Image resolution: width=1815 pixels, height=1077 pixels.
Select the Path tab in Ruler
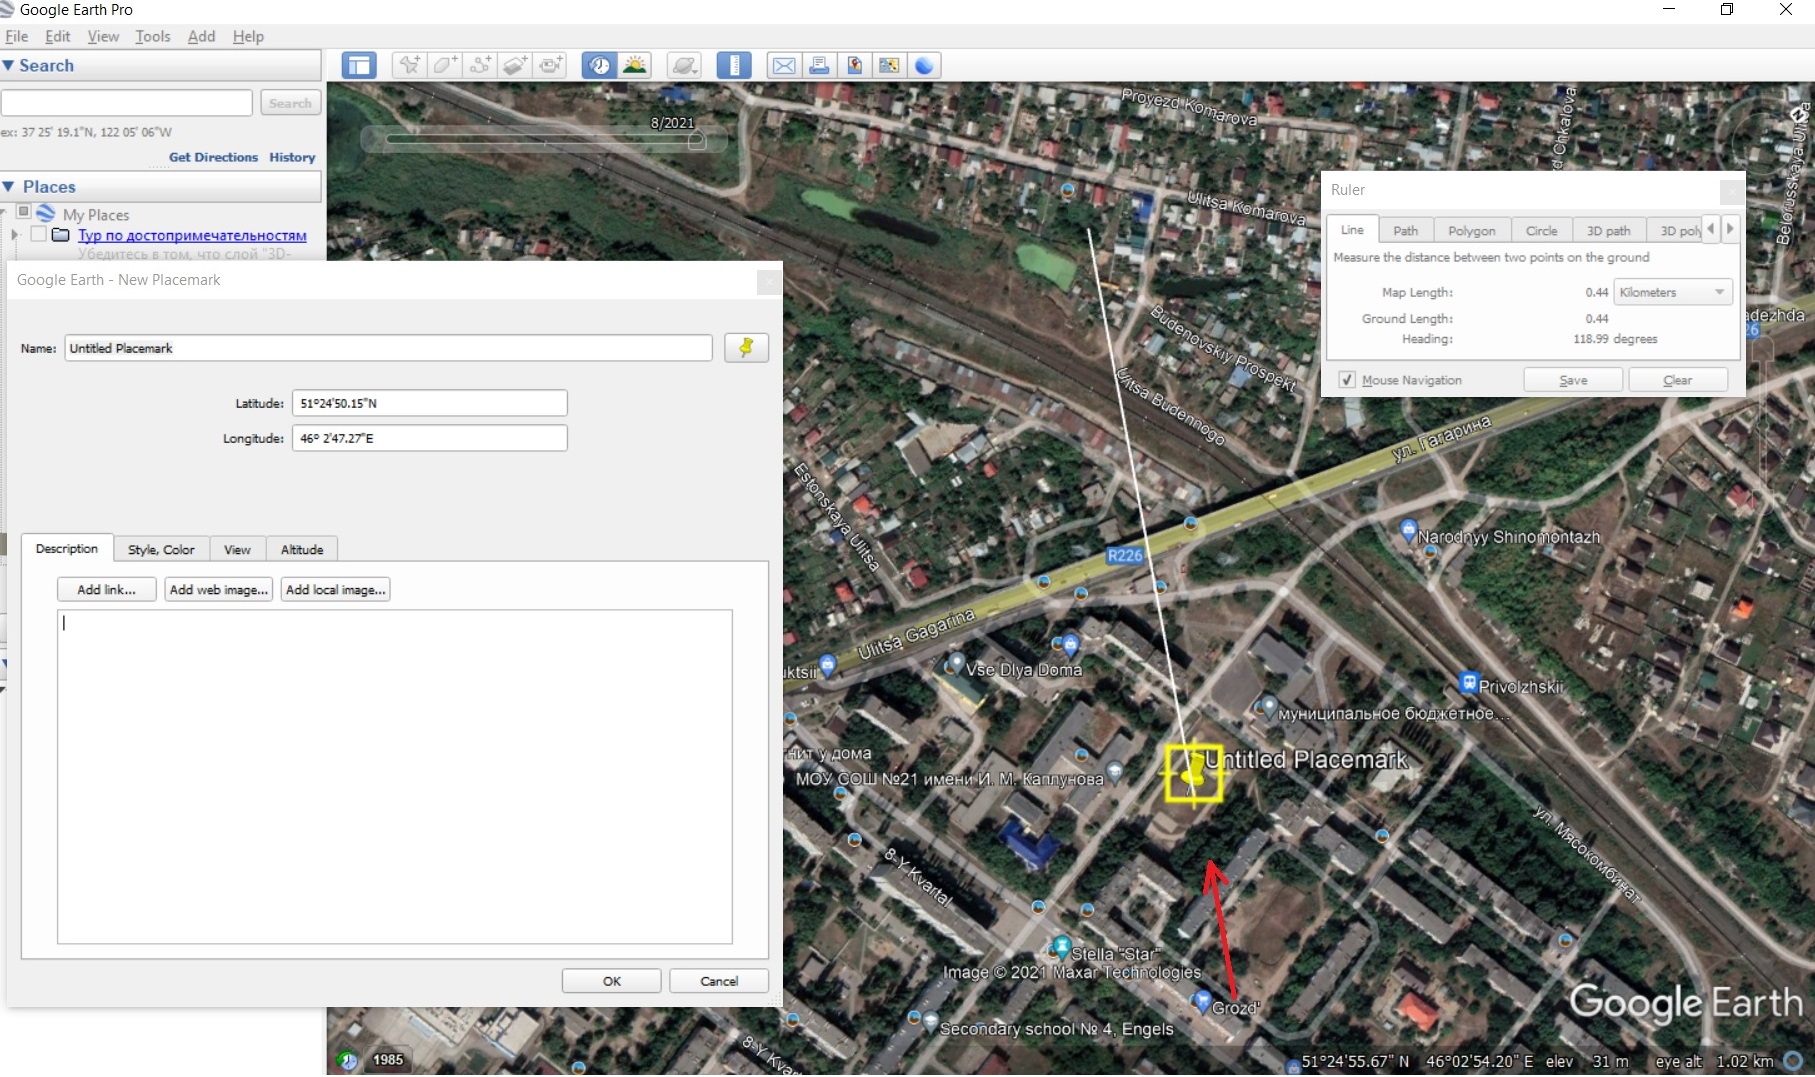point(1406,230)
